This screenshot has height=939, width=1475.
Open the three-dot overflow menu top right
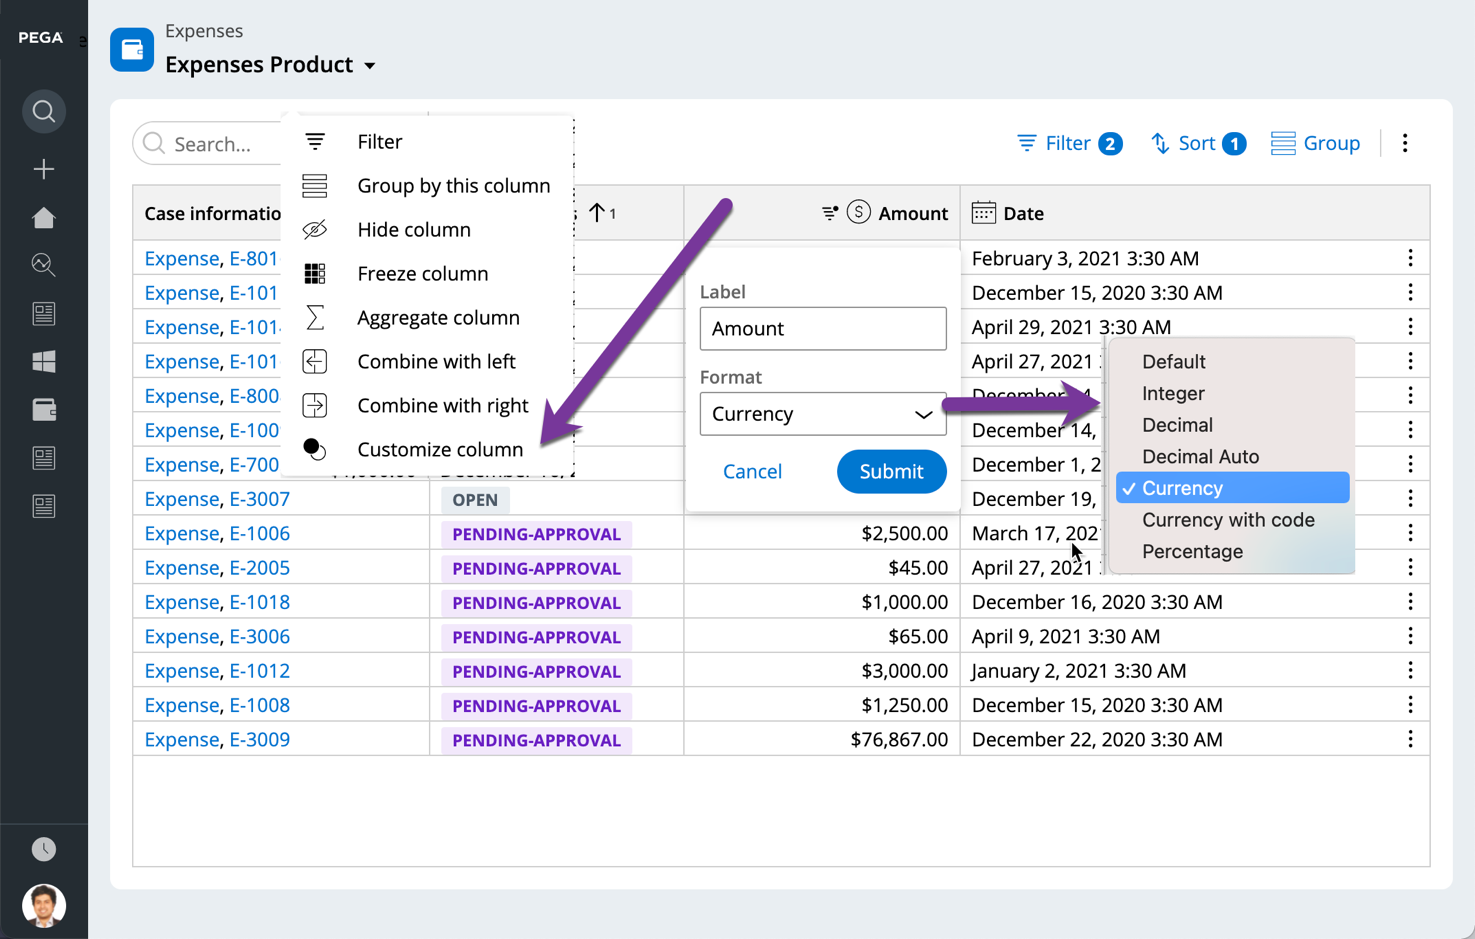1405,143
